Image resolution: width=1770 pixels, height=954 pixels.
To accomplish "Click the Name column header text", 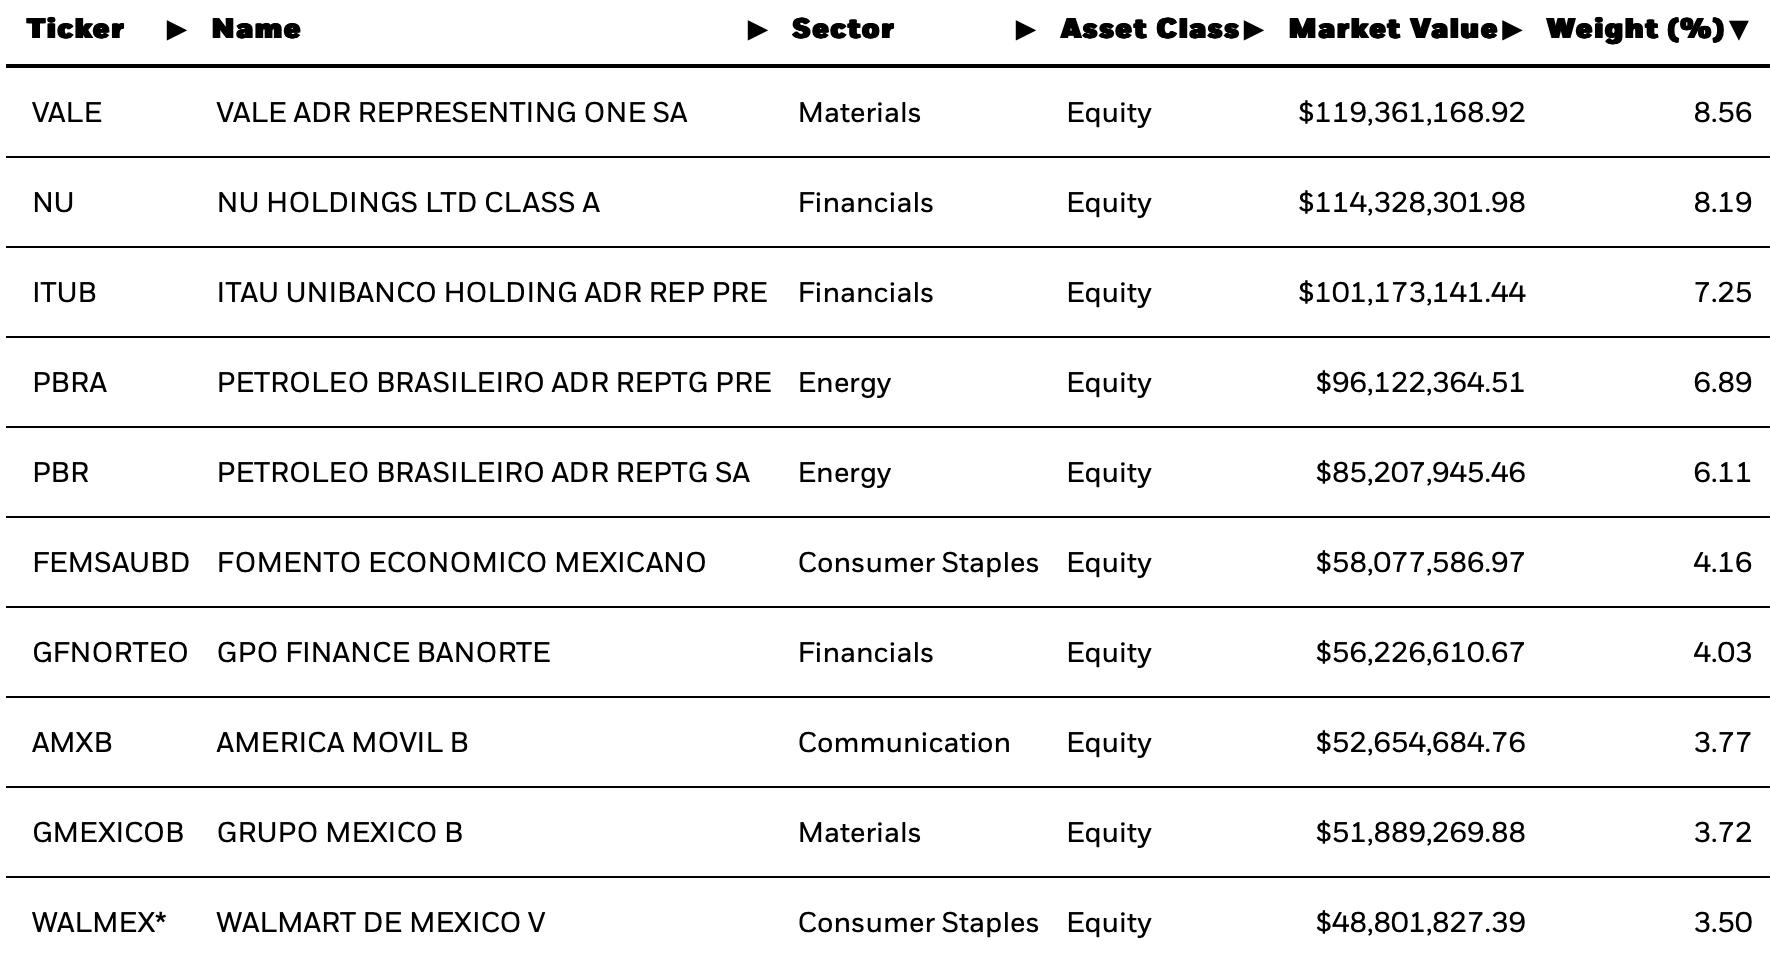I will 256,29.
